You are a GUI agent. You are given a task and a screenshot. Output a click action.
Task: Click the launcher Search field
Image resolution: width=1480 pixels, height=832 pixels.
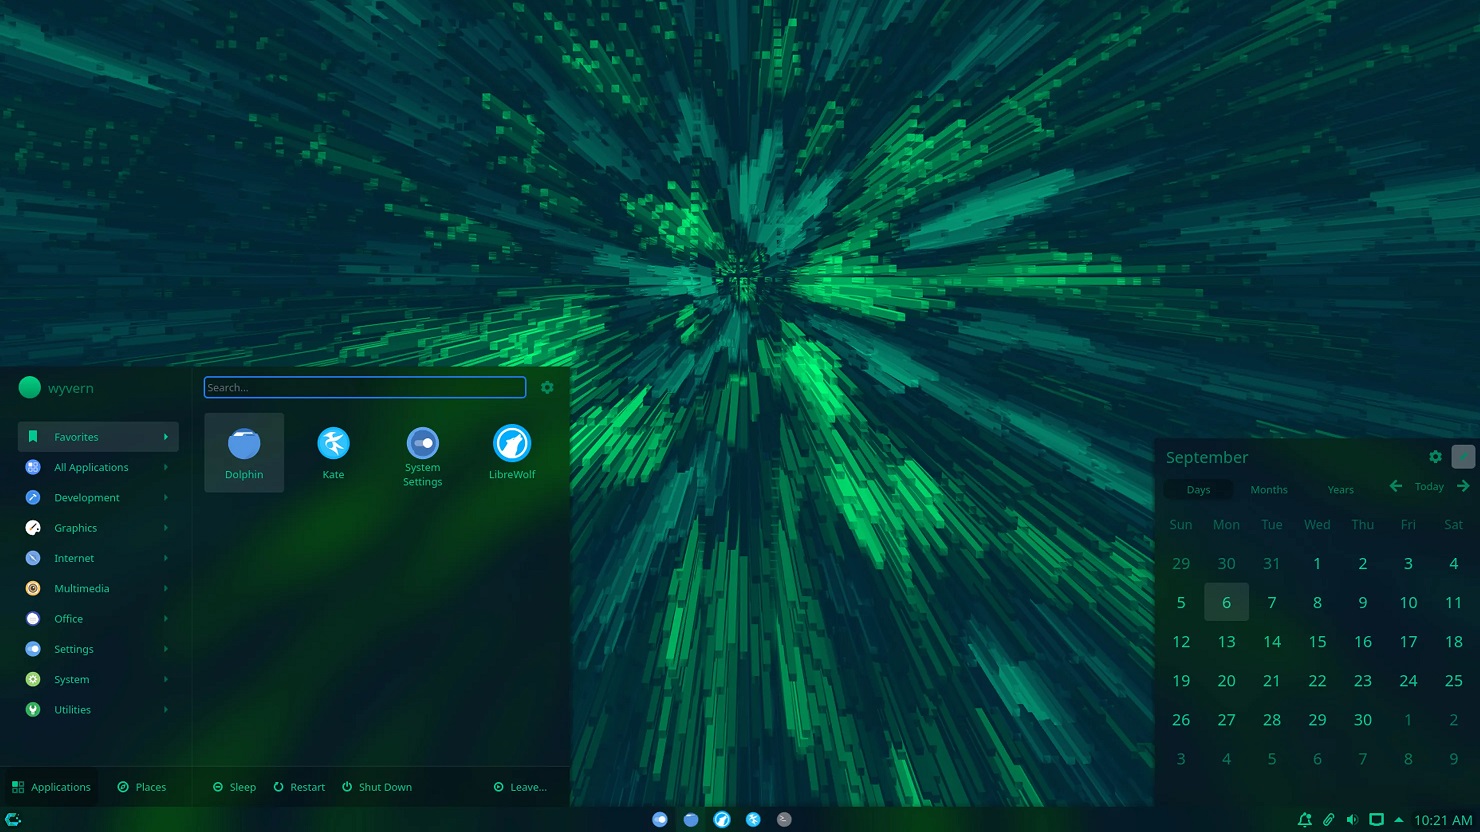click(x=364, y=387)
